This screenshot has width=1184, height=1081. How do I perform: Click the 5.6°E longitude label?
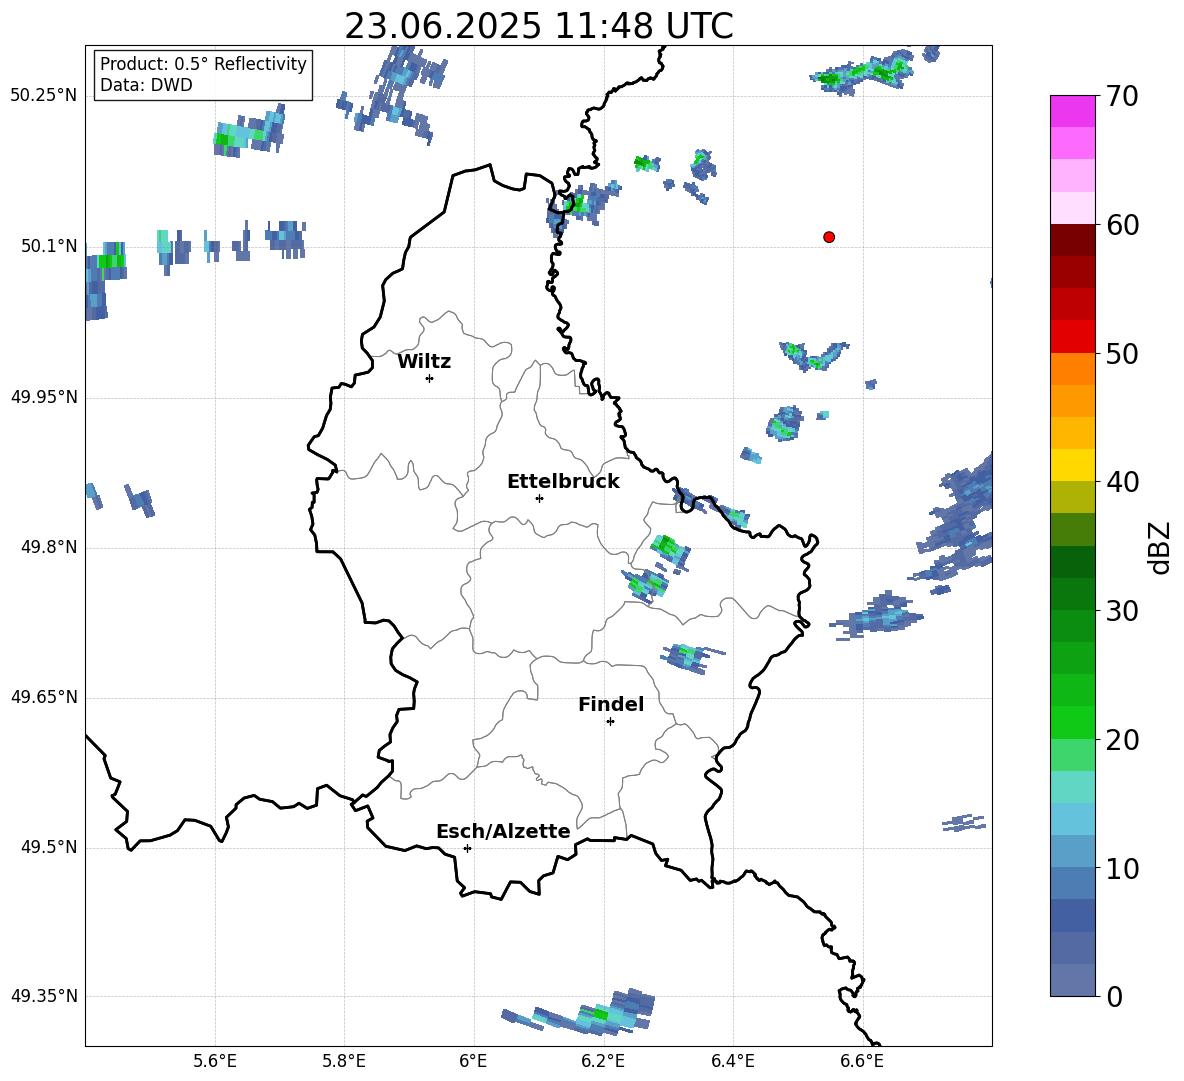pos(214,1061)
